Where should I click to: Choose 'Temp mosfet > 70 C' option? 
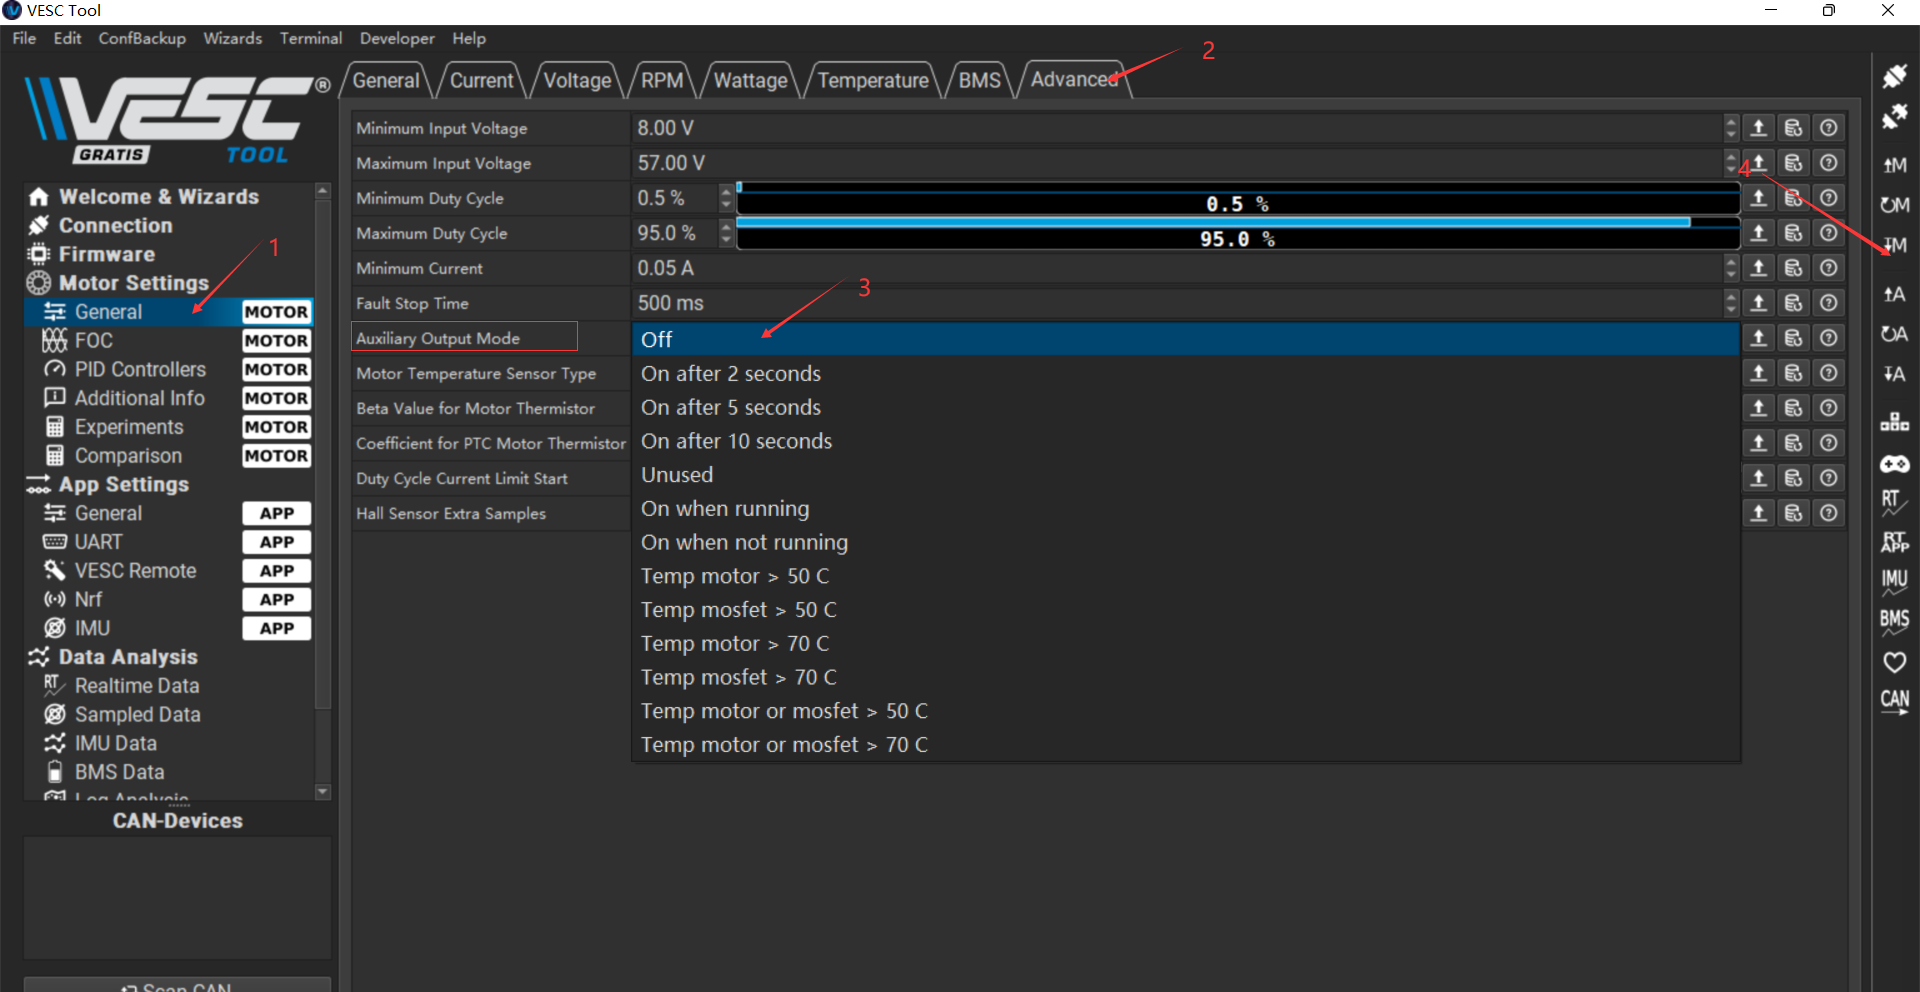(1186, 678)
